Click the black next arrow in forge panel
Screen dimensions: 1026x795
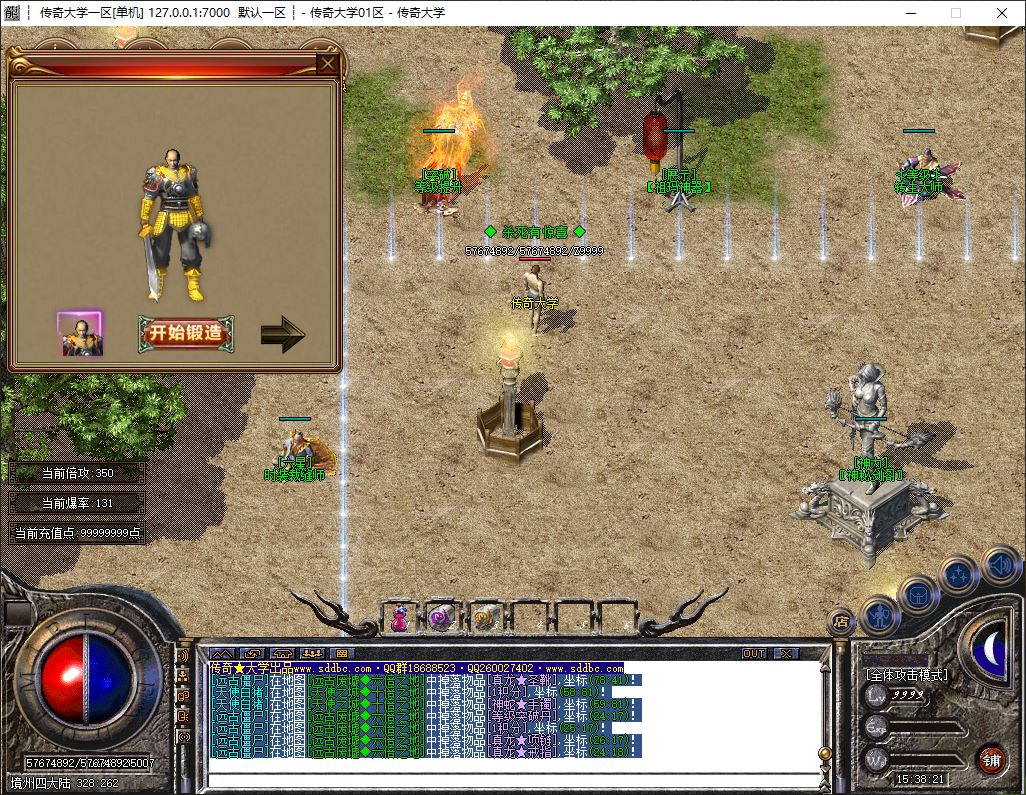[x=283, y=334]
